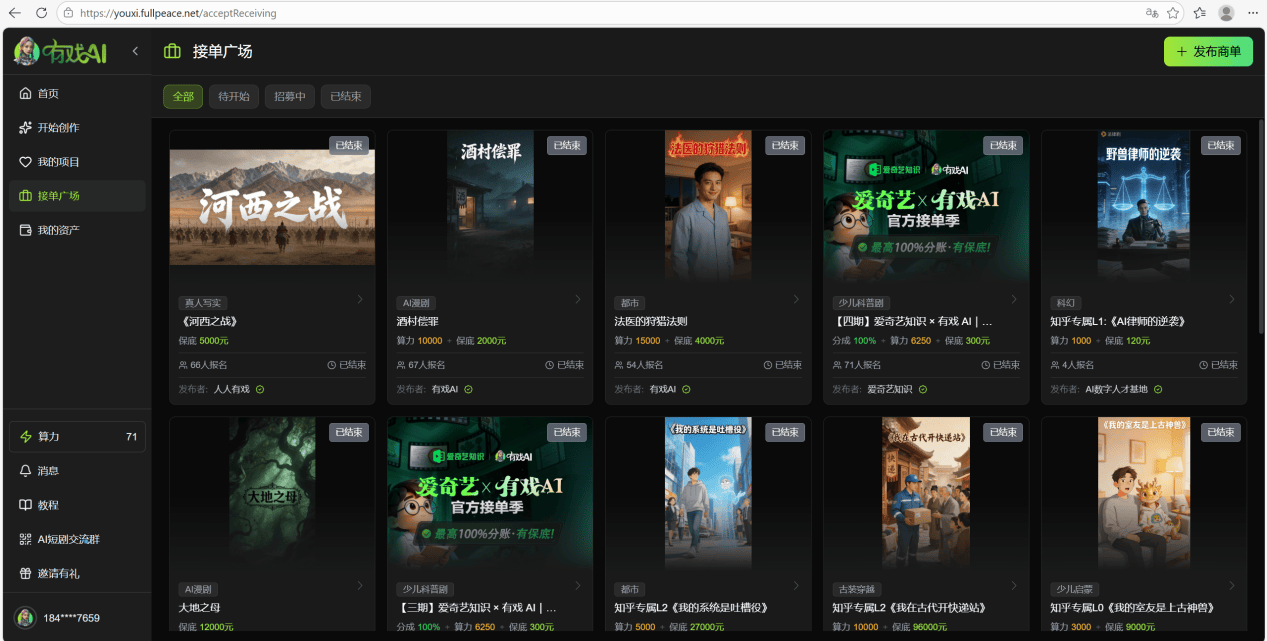Click 邀请有礼 gift icon
1267x641 pixels.
click(26, 573)
